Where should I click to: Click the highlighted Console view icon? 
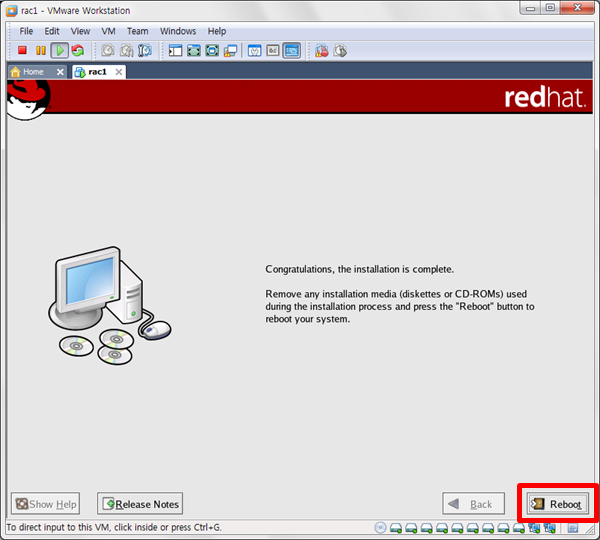292,50
